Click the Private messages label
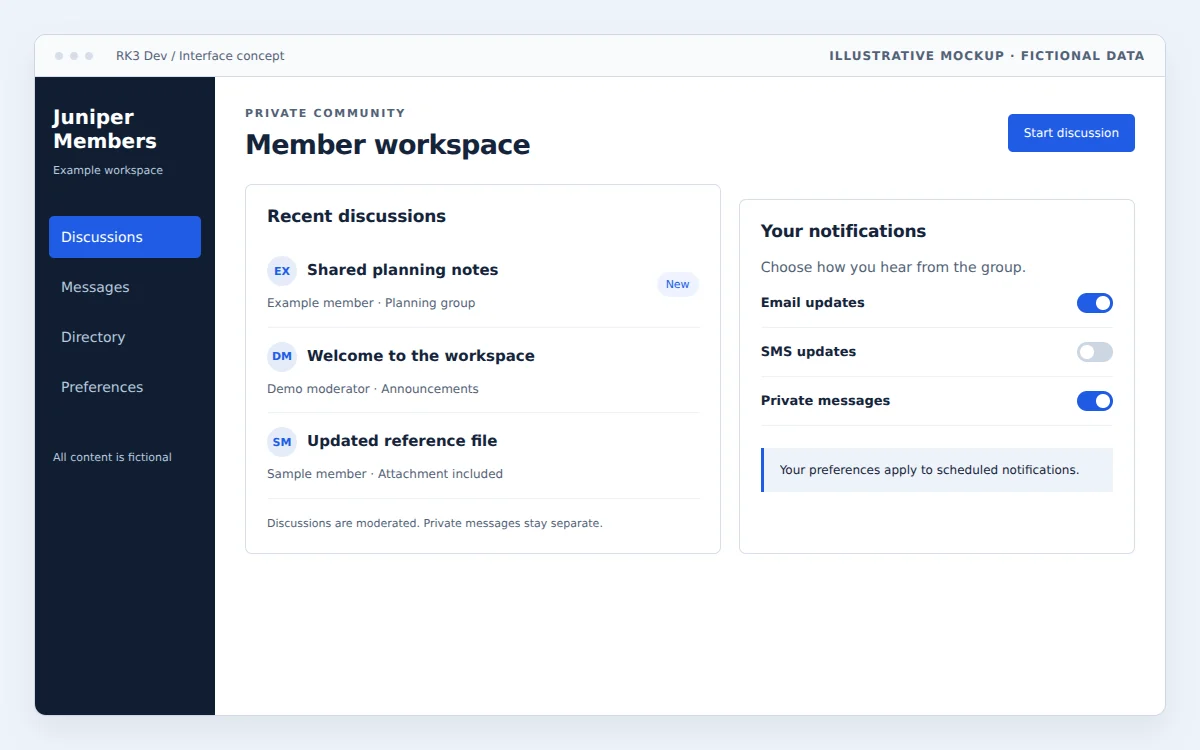The height and width of the screenshot is (750, 1200). click(825, 401)
